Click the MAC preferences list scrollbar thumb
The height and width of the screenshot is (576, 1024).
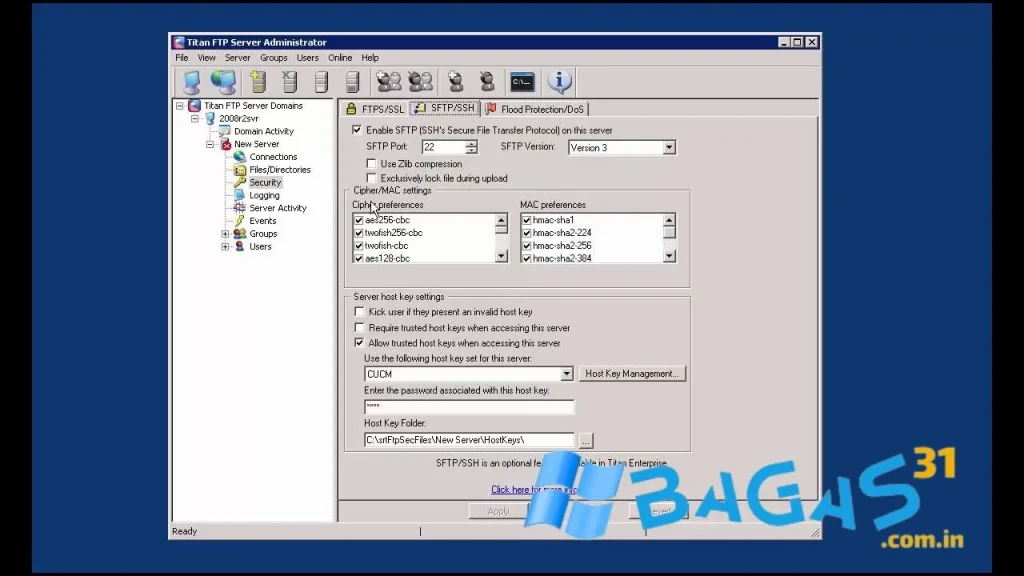click(x=669, y=232)
